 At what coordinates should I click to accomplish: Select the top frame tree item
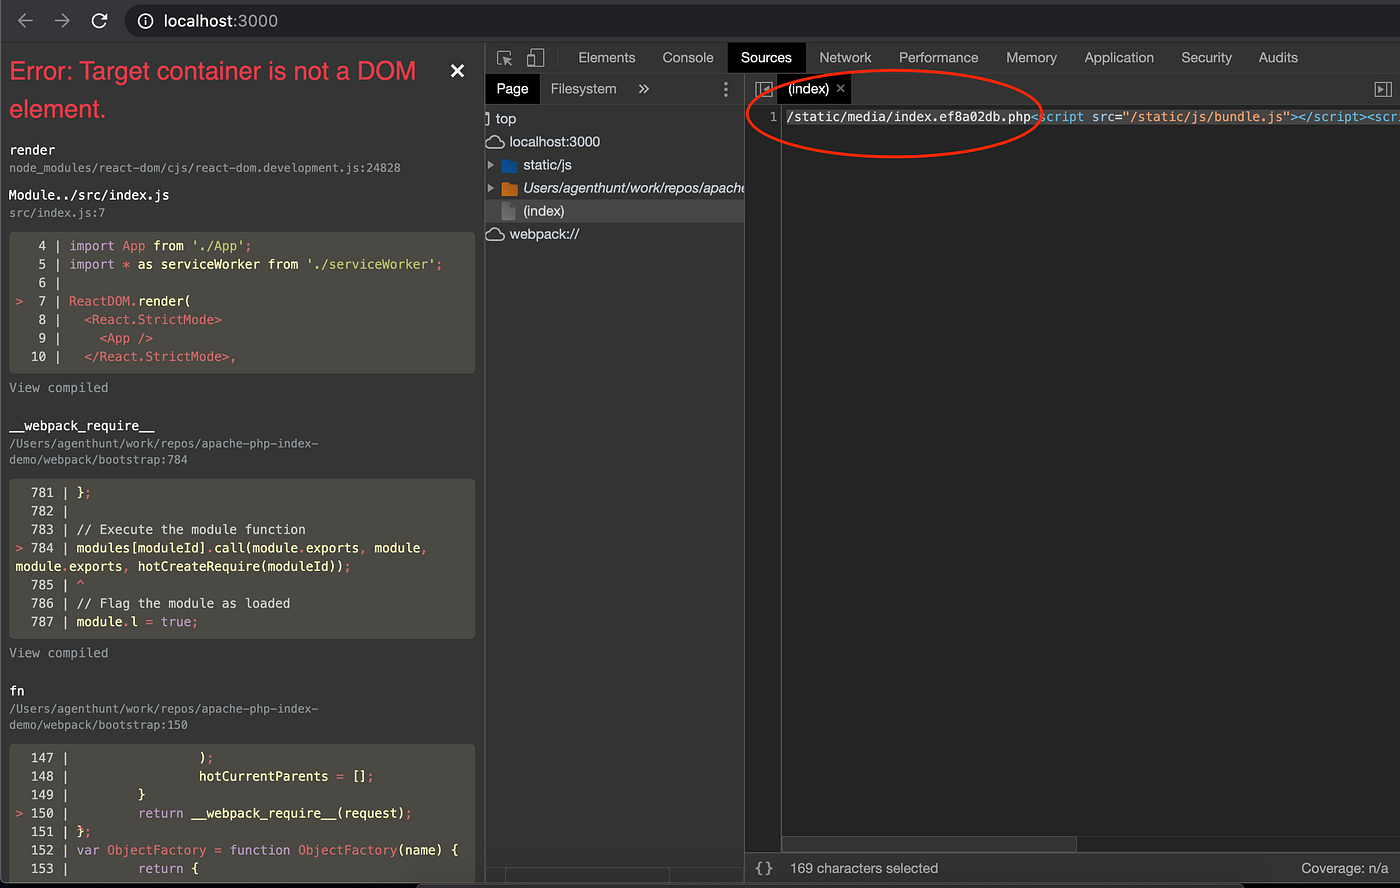coord(506,119)
